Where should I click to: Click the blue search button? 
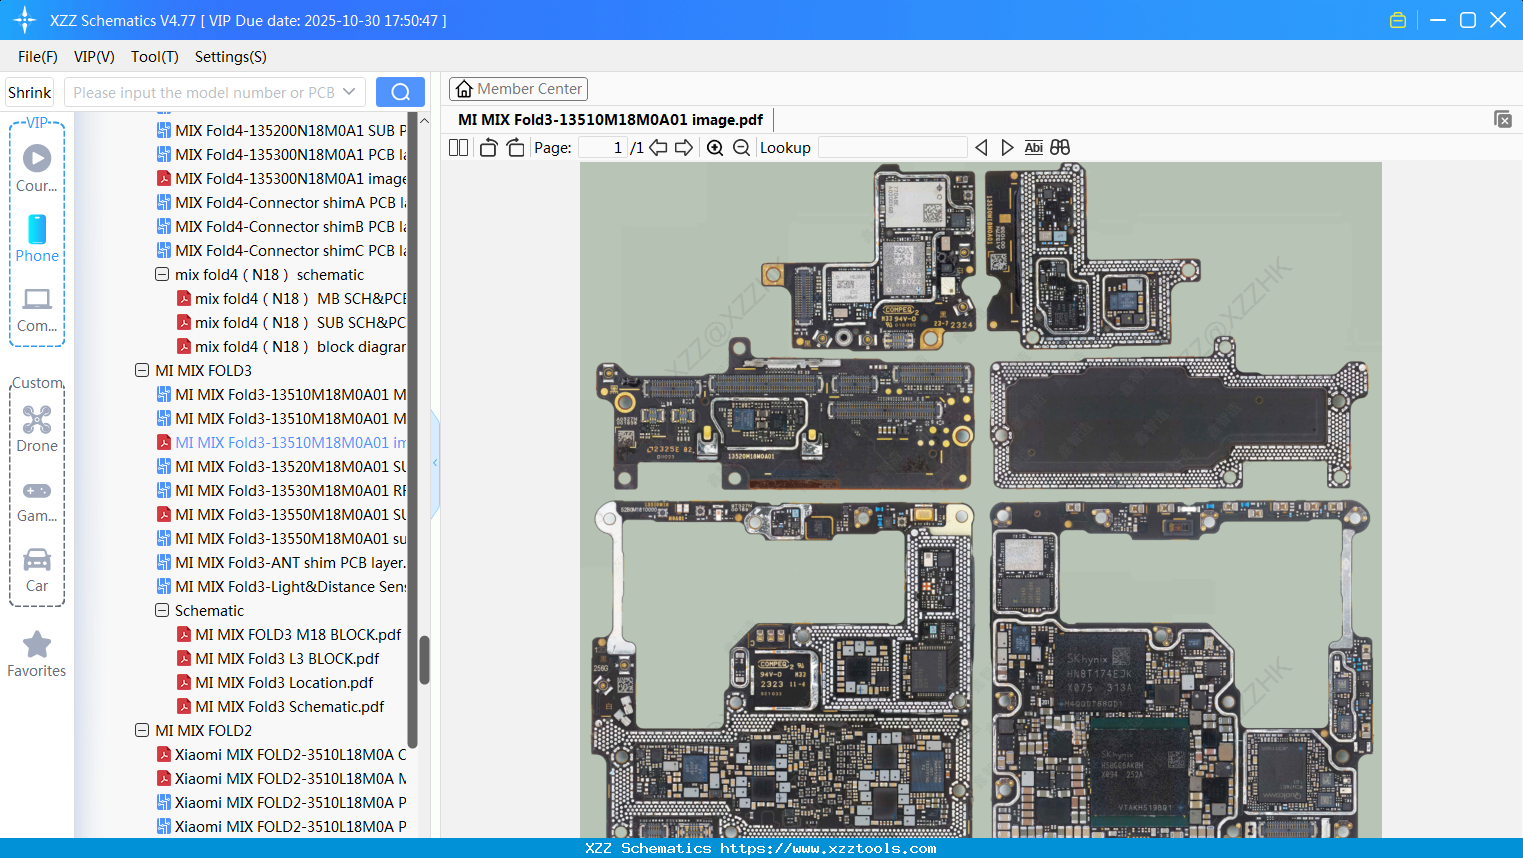(400, 92)
